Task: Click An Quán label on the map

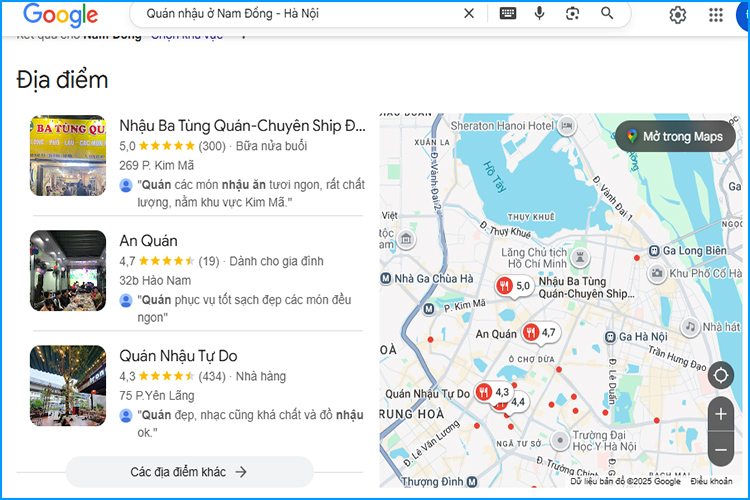Action: tap(496, 334)
